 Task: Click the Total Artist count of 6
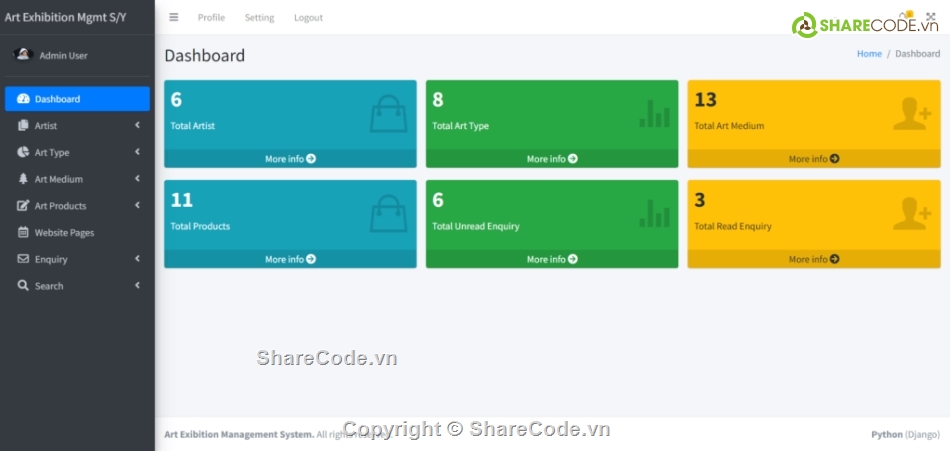[176, 99]
